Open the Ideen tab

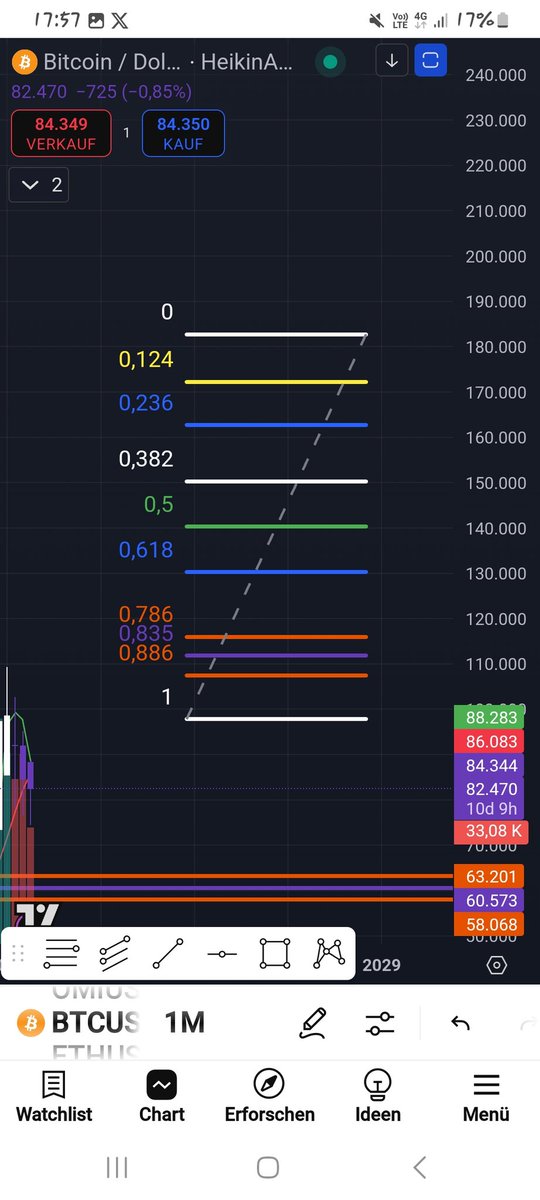[378, 1097]
